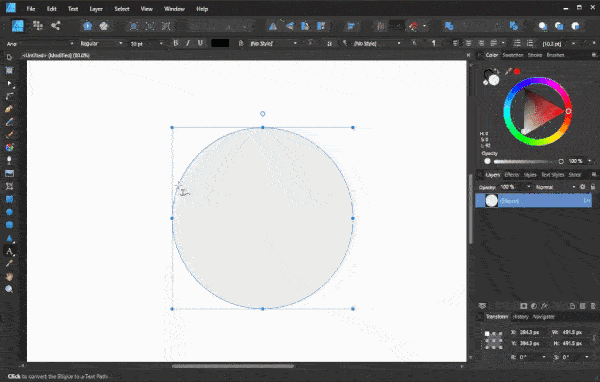Toggle Underline text formatting

point(200,43)
